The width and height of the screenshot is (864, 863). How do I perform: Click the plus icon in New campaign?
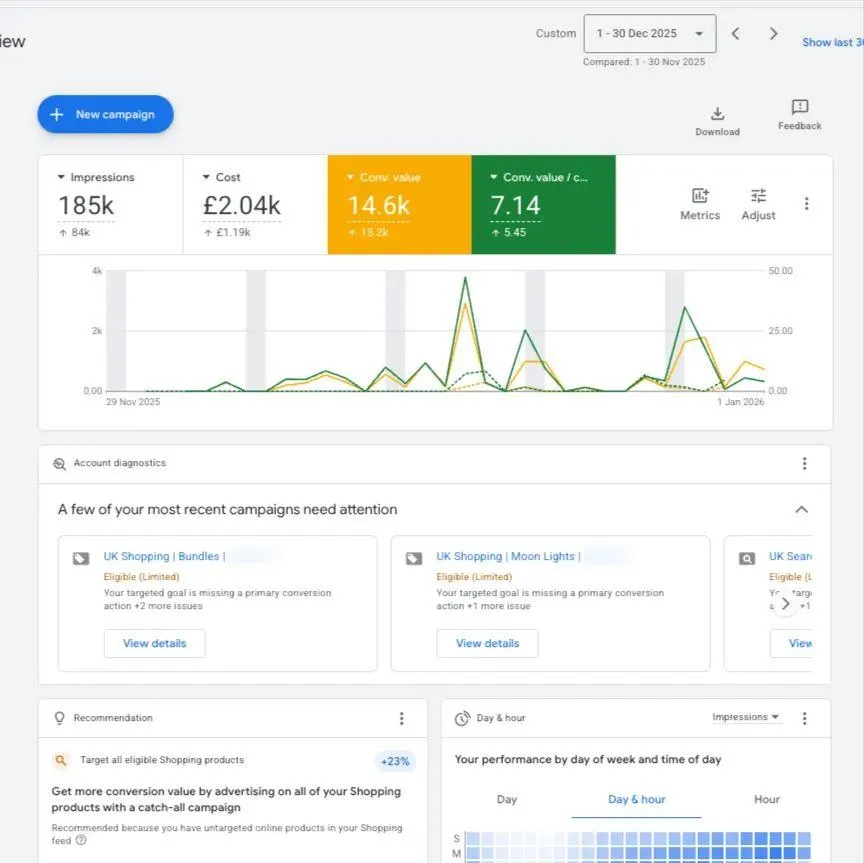tap(56, 115)
